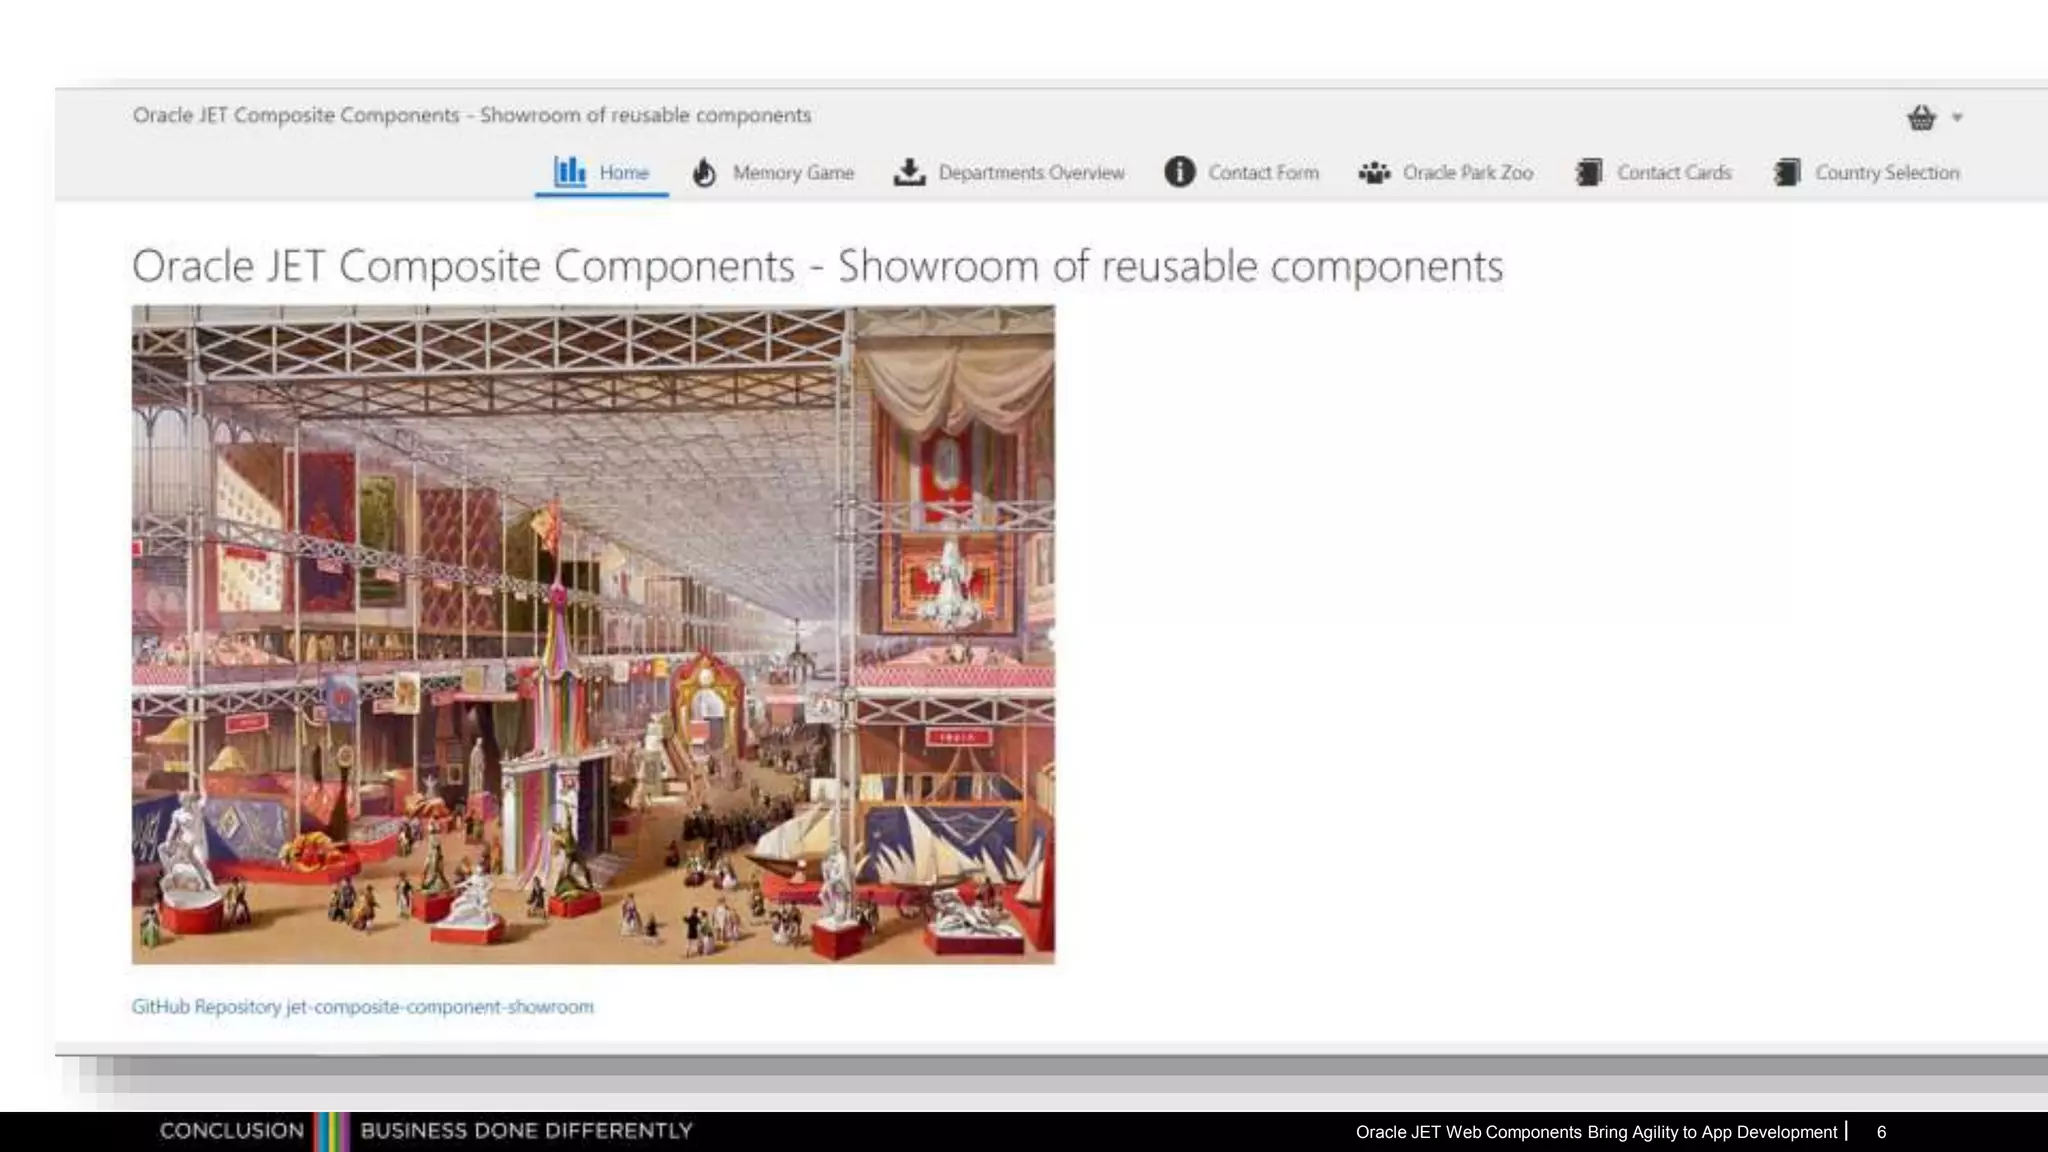Go to the Oracle Park Zoo tab

pyautogui.click(x=1446, y=173)
